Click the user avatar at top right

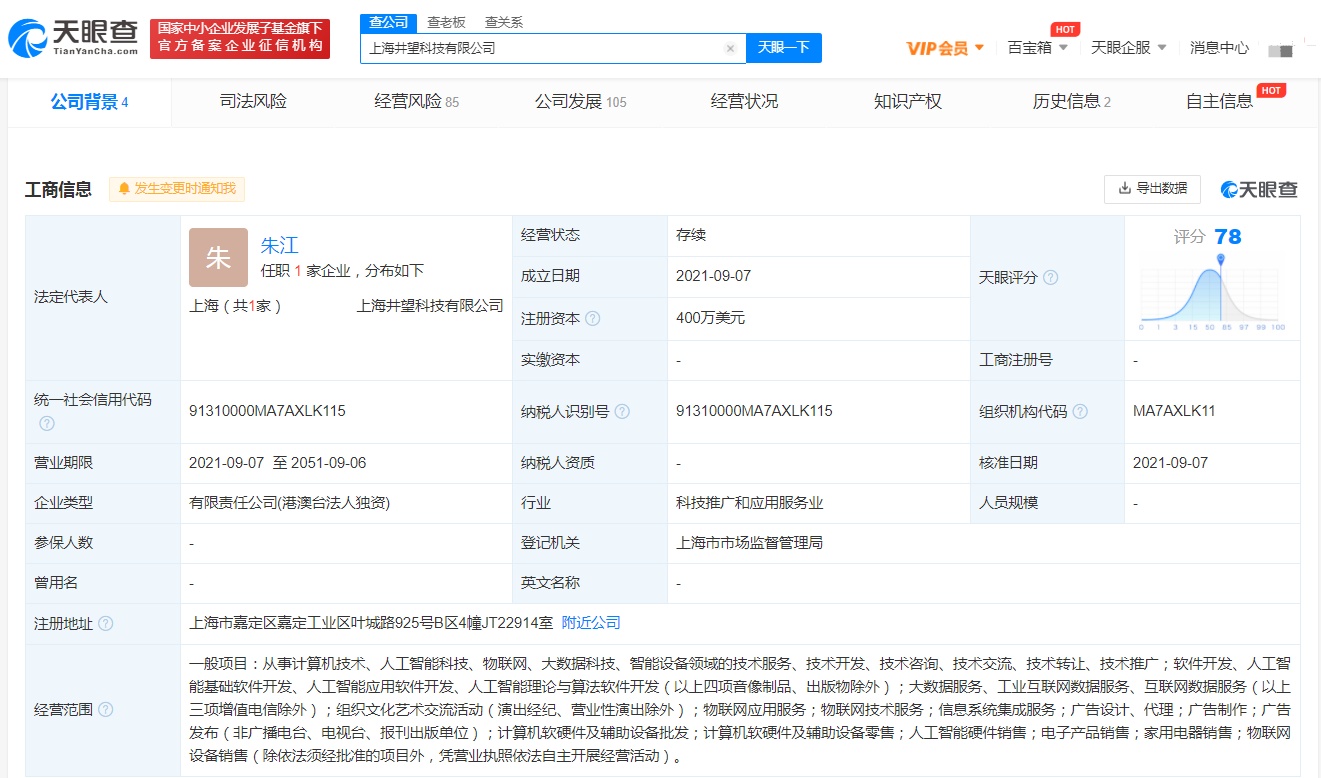(1280, 49)
